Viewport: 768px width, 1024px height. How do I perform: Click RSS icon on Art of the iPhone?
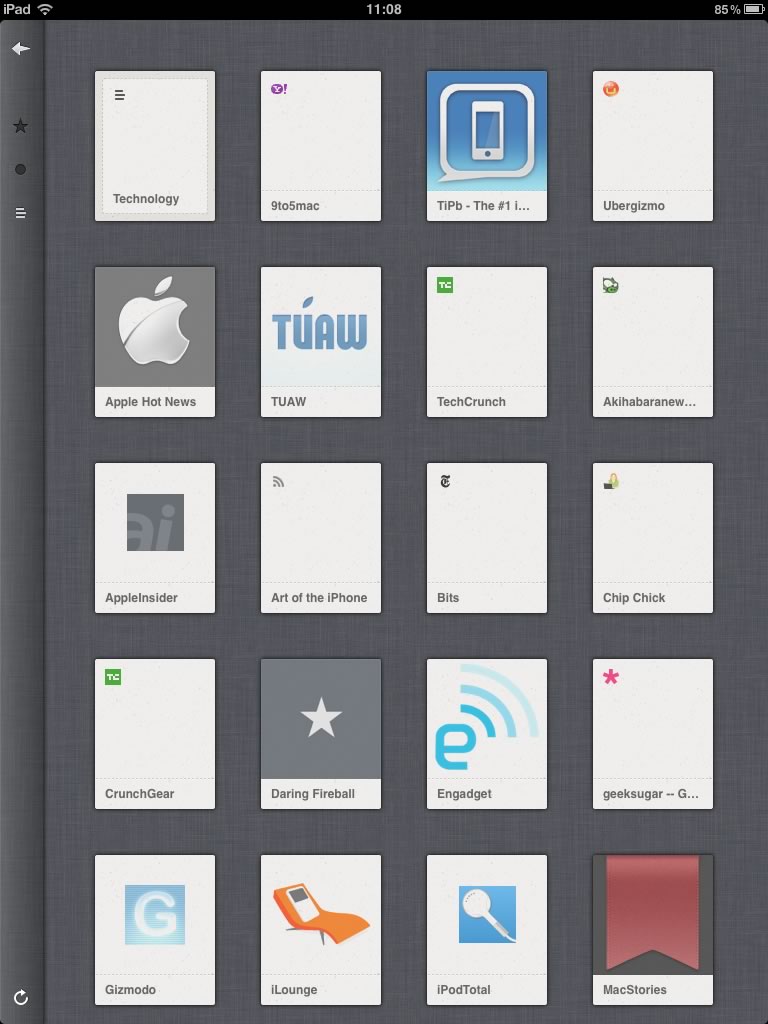coord(278,481)
